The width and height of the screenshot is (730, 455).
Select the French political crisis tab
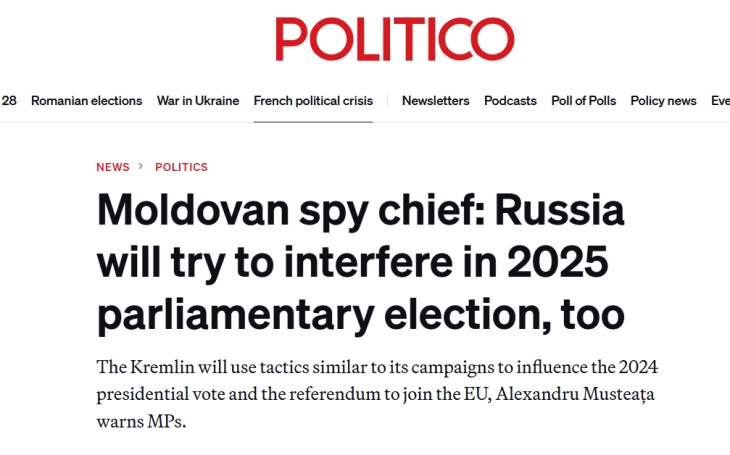313,101
